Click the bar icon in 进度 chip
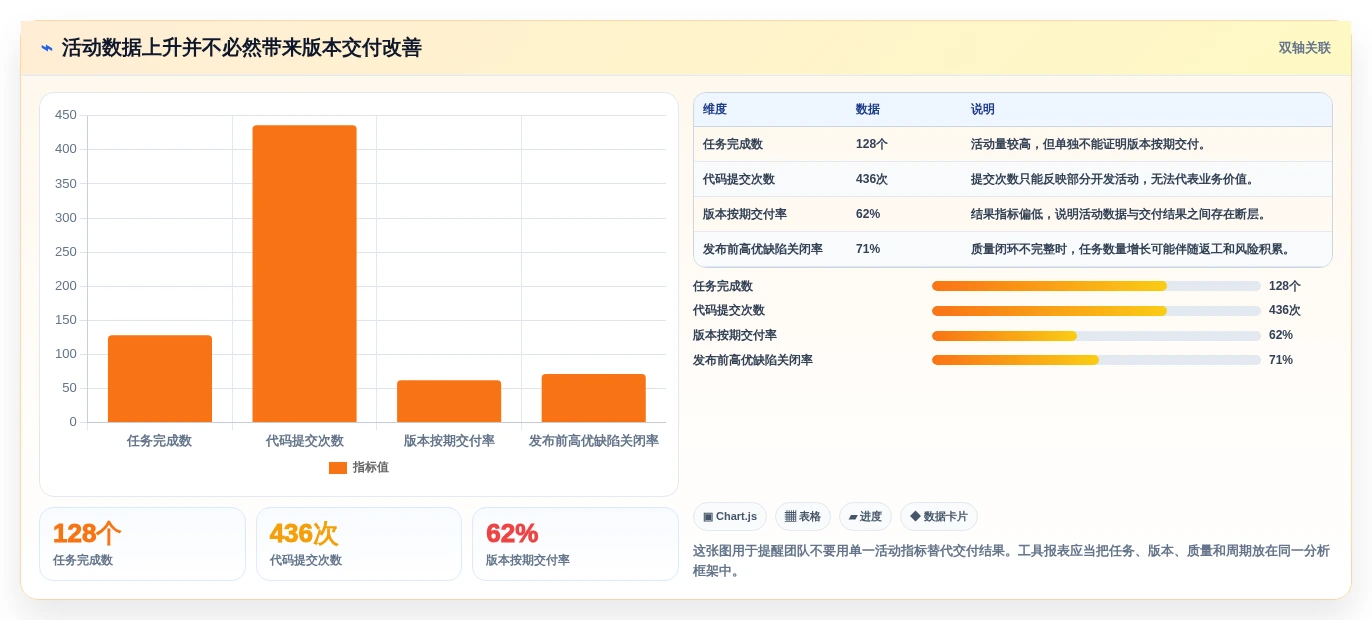 853,517
